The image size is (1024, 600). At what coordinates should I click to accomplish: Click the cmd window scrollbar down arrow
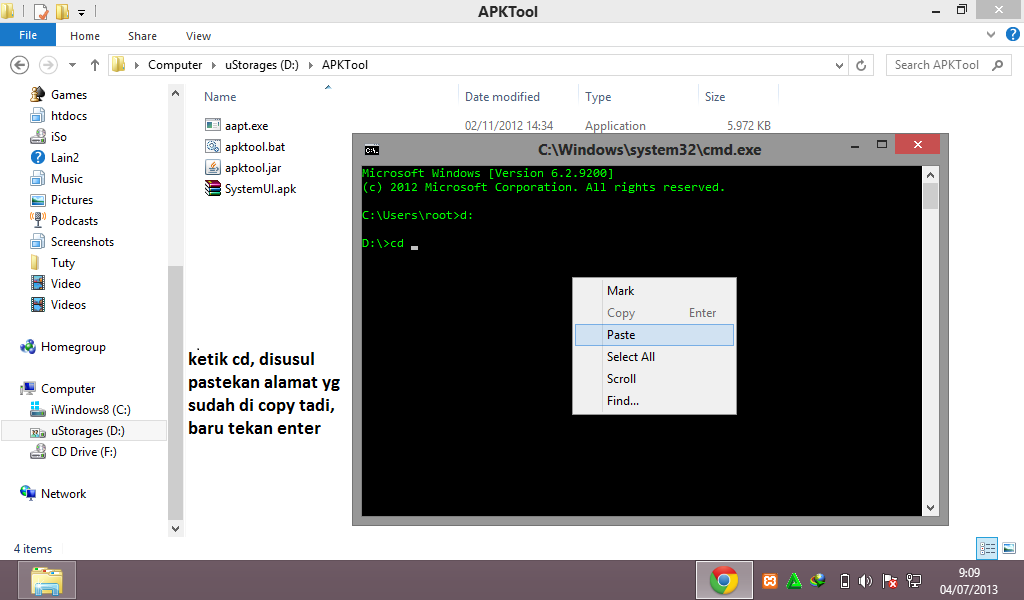930,507
